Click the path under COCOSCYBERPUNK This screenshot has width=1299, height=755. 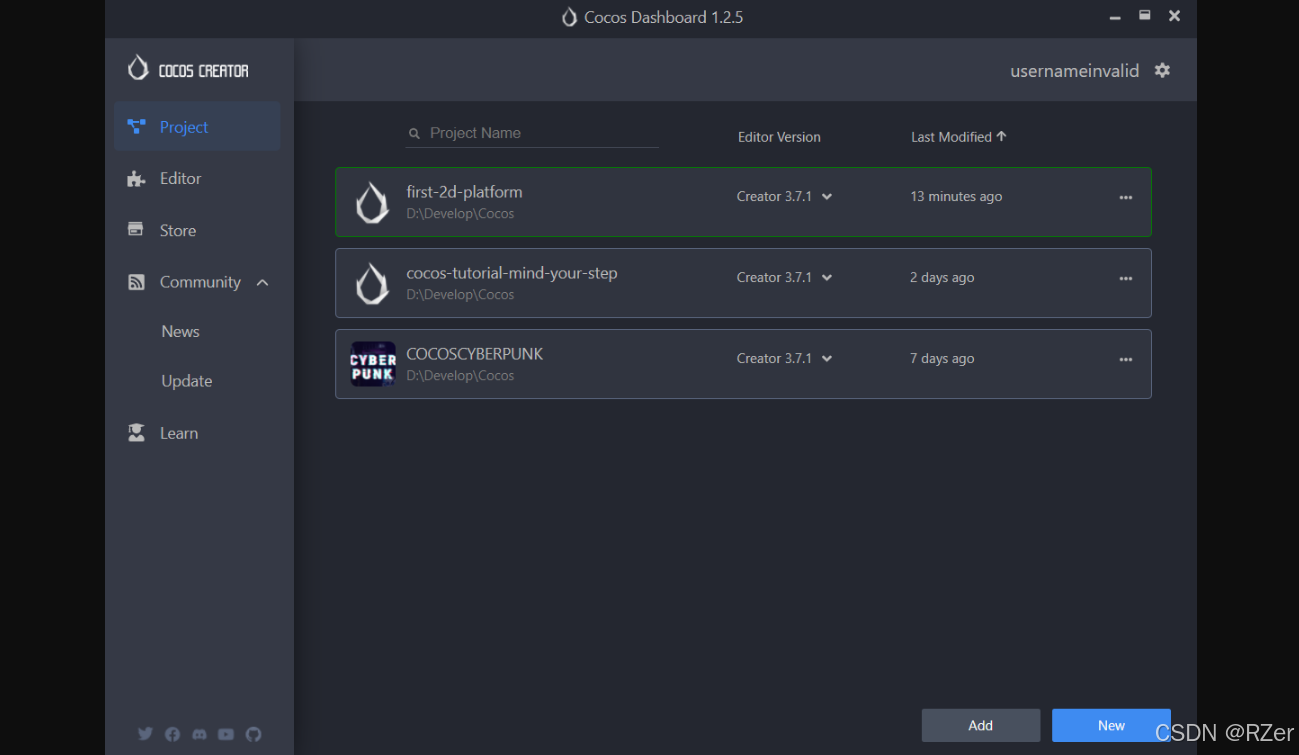pos(460,376)
